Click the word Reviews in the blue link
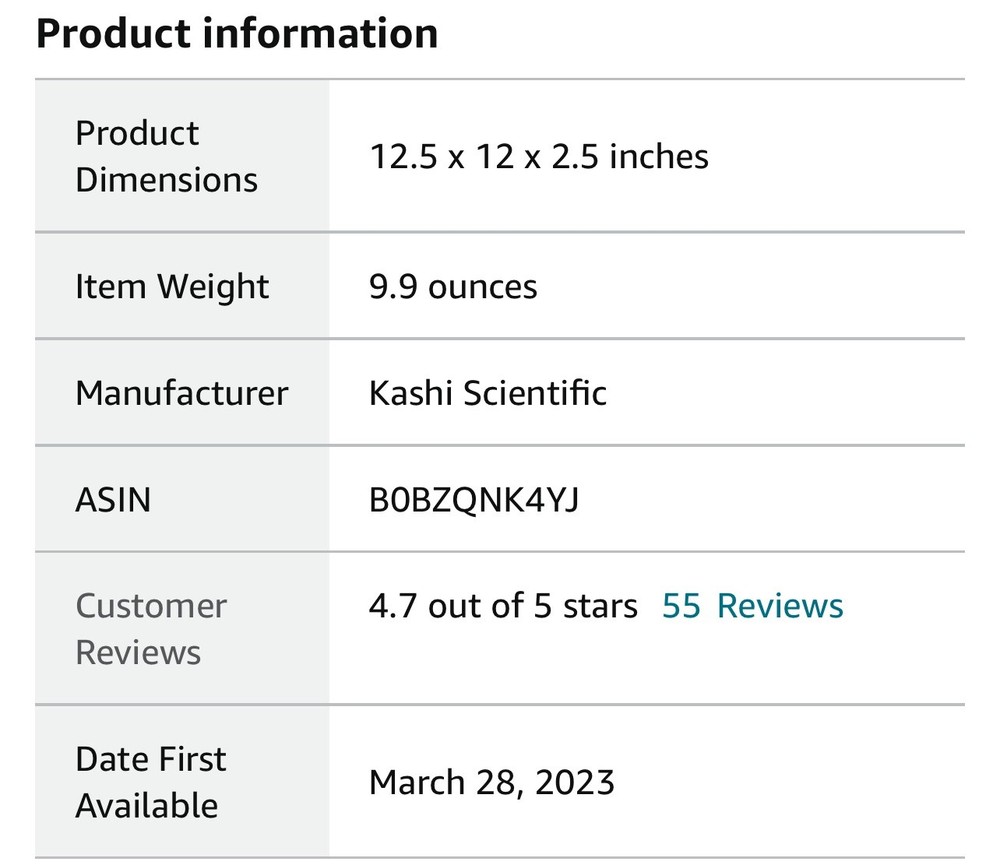Screen dimensions: 1000x865 point(780,606)
